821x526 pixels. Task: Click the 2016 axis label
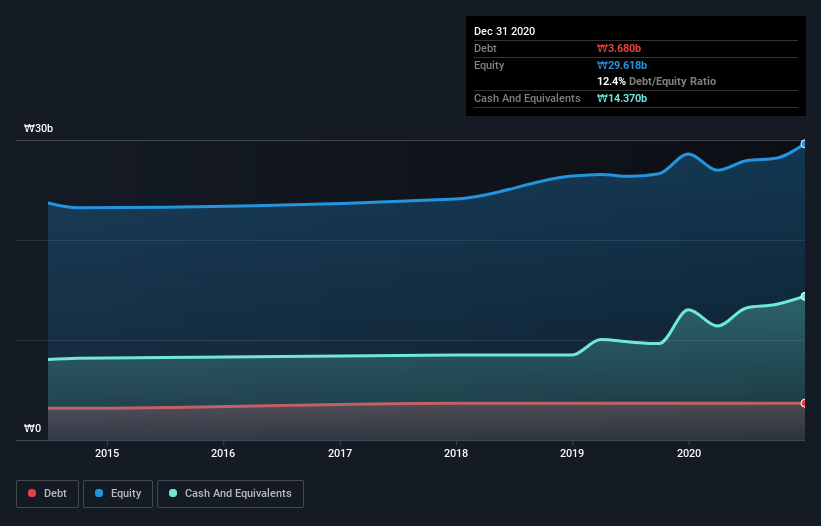pyautogui.click(x=223, y=453)
